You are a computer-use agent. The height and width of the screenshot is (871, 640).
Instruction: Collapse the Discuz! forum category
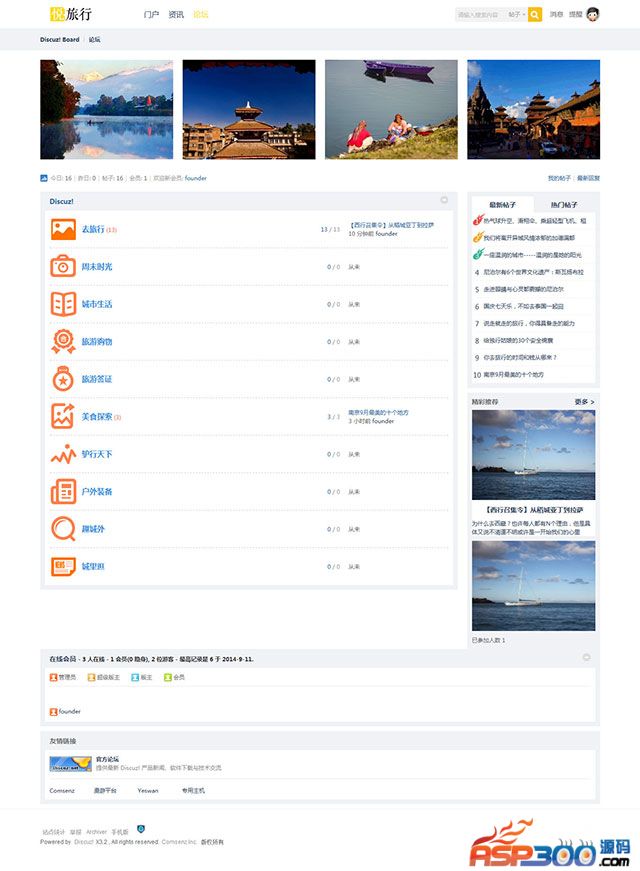point(444,200)
